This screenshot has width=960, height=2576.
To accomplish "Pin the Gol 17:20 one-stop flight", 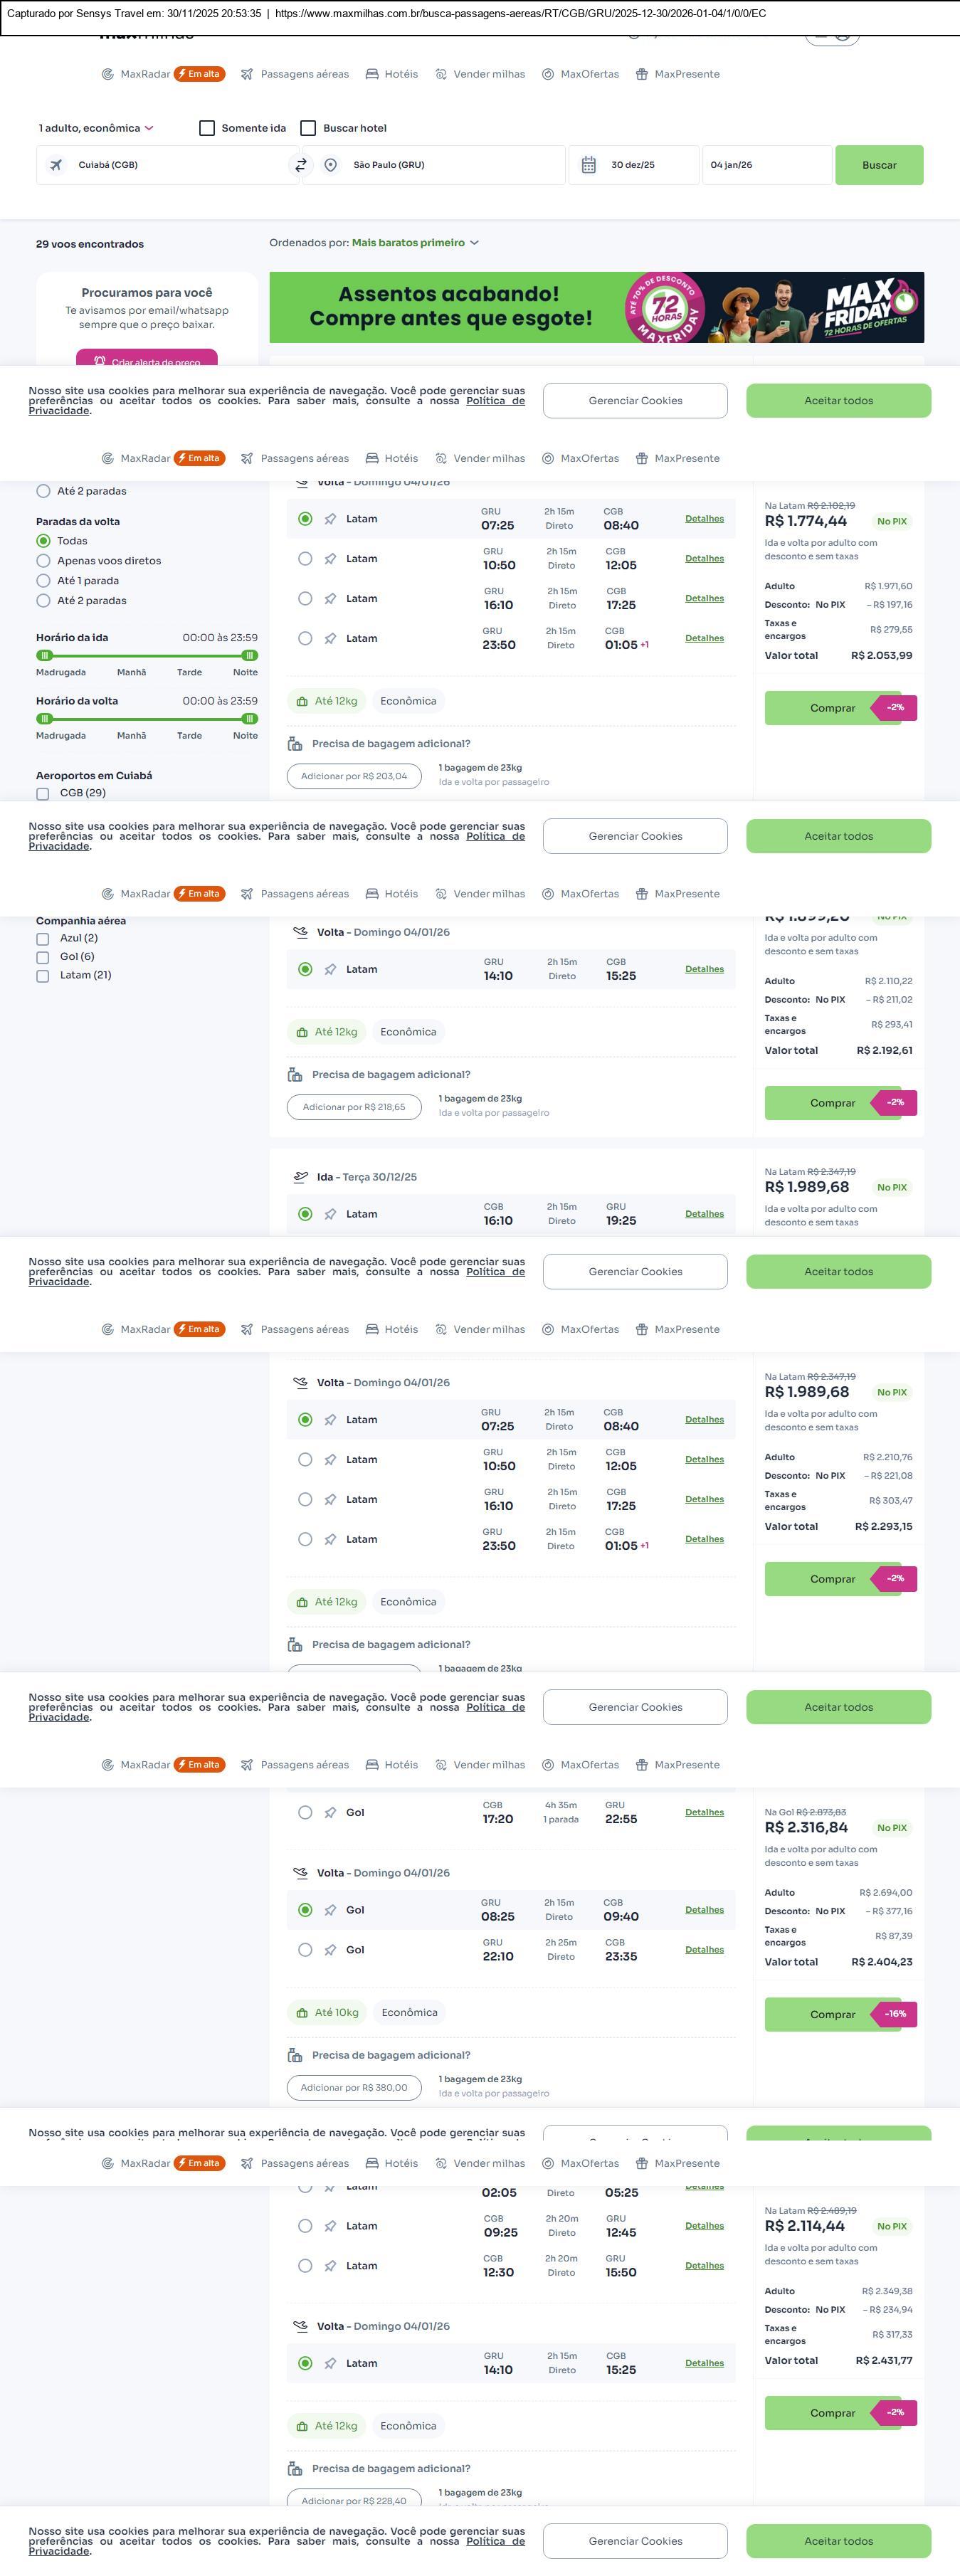I will (x=330, y=1812).
